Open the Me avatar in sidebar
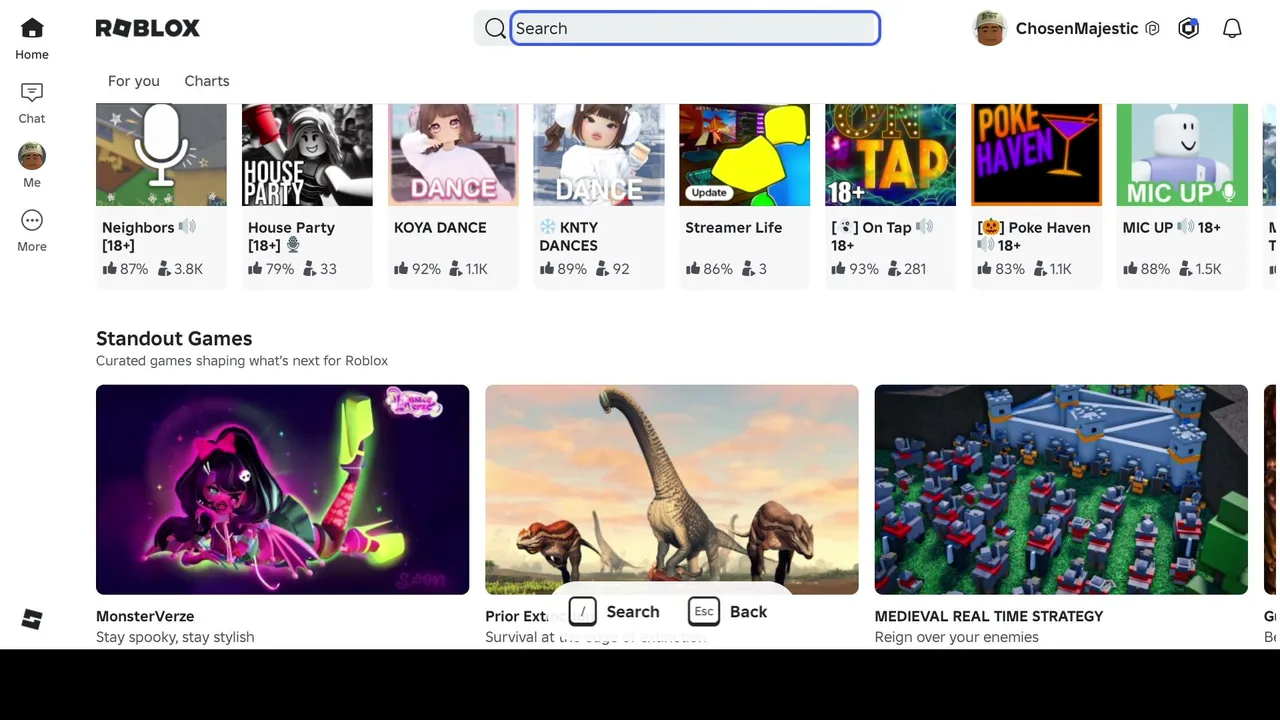 tap(32, 156)
